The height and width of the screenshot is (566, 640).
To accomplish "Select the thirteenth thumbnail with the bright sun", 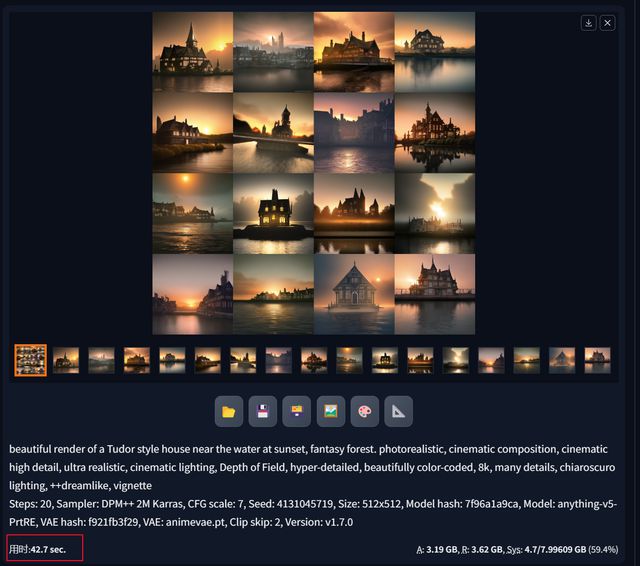I will (456, 360).
